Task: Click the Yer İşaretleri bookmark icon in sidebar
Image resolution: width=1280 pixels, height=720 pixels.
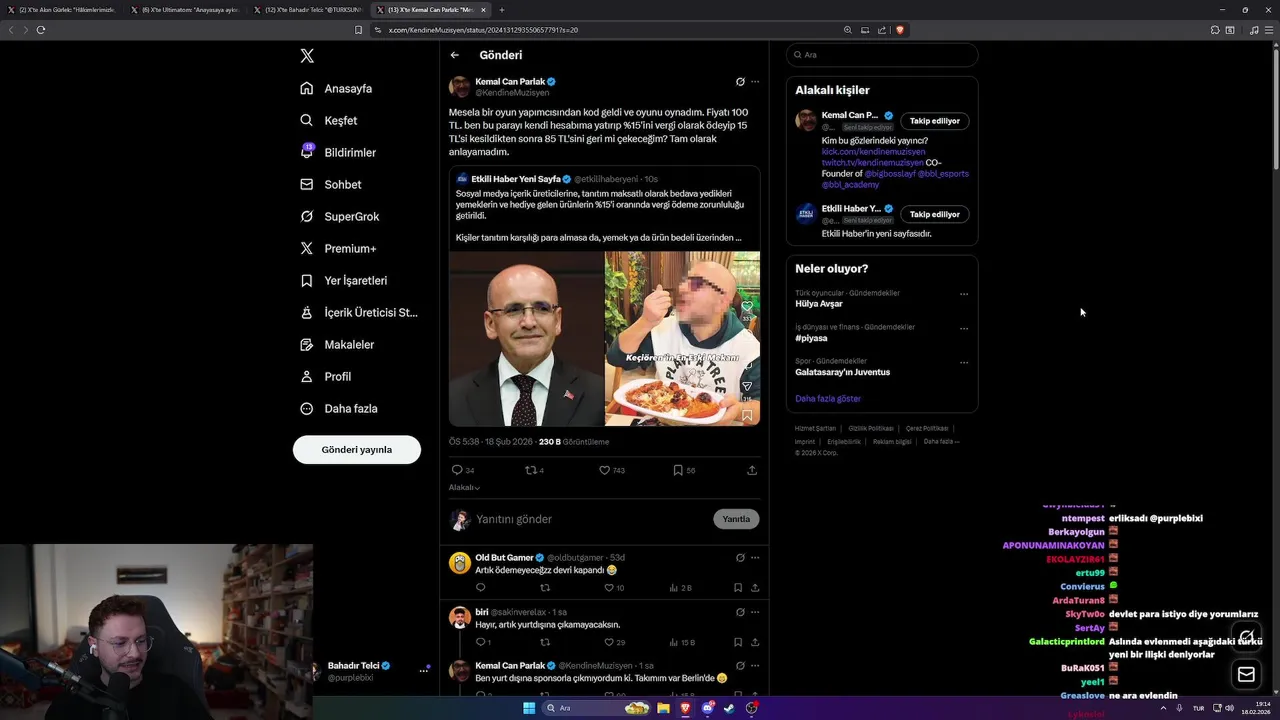Action: 307,280
